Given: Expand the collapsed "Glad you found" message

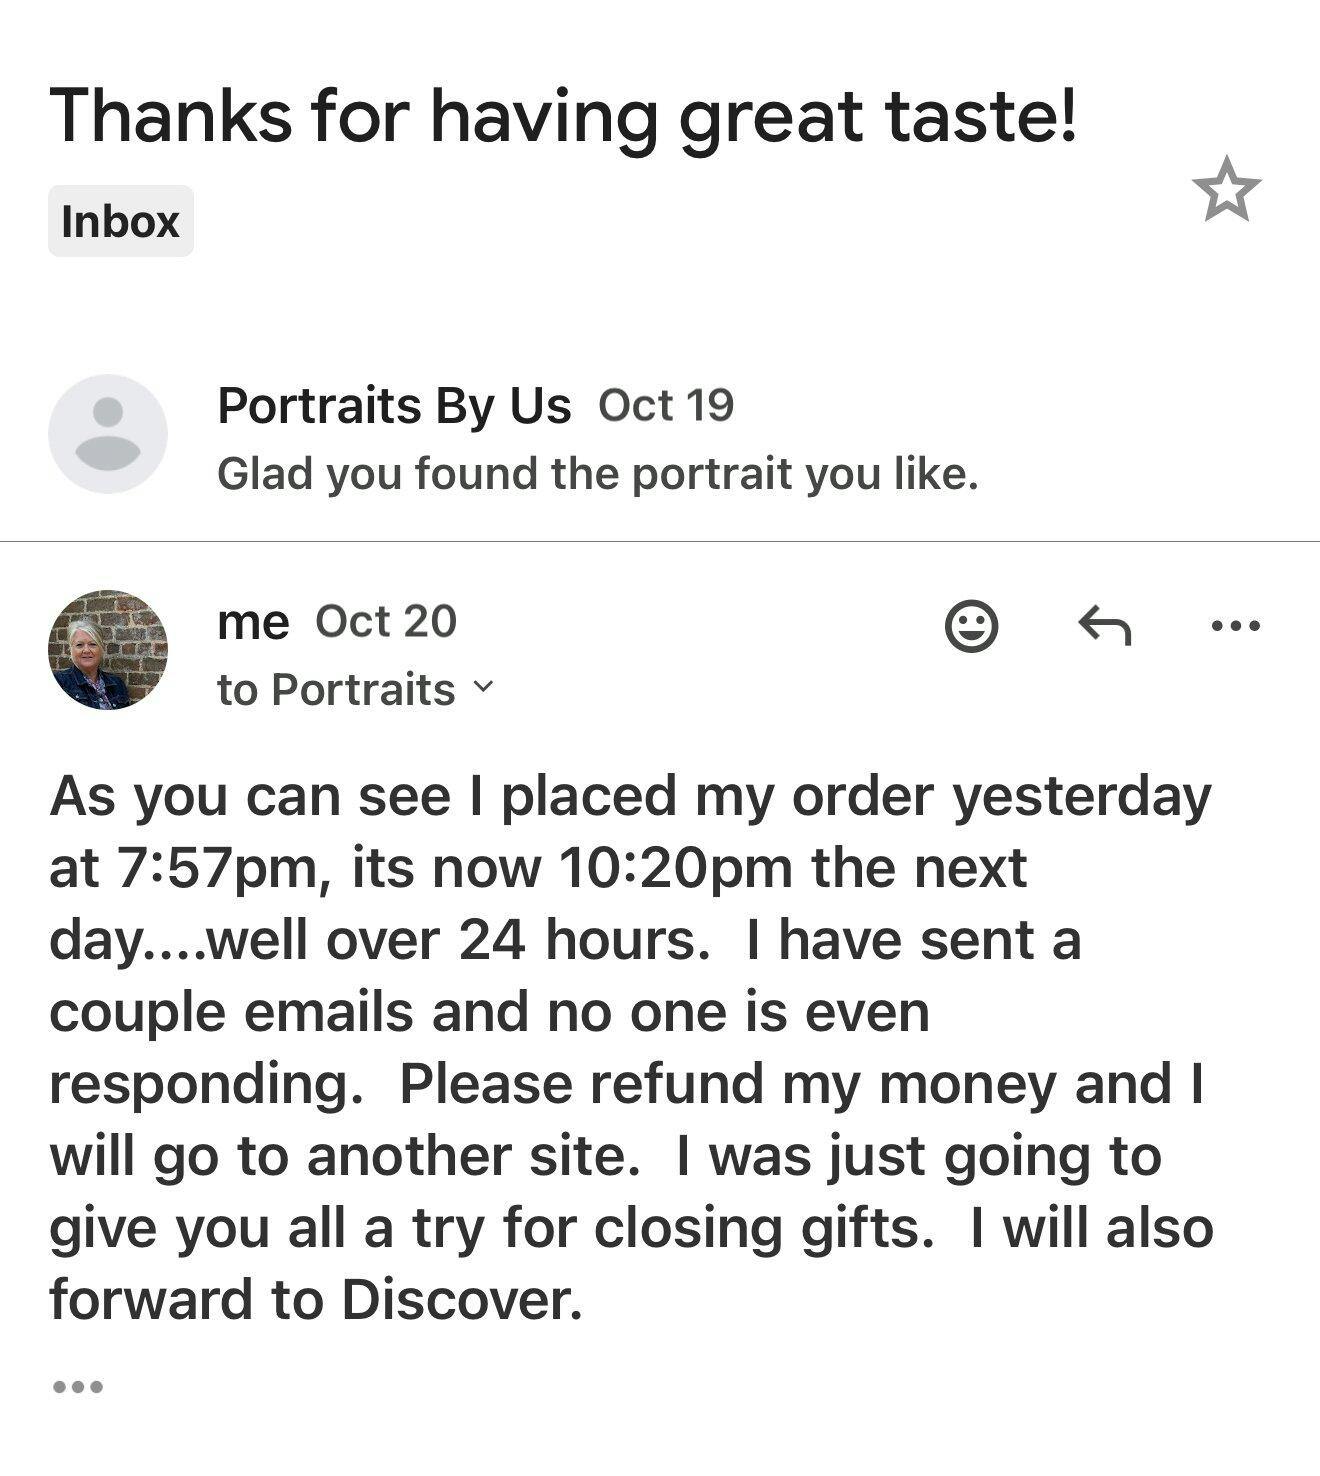Looking at the screenshot, I should point(597,474).
